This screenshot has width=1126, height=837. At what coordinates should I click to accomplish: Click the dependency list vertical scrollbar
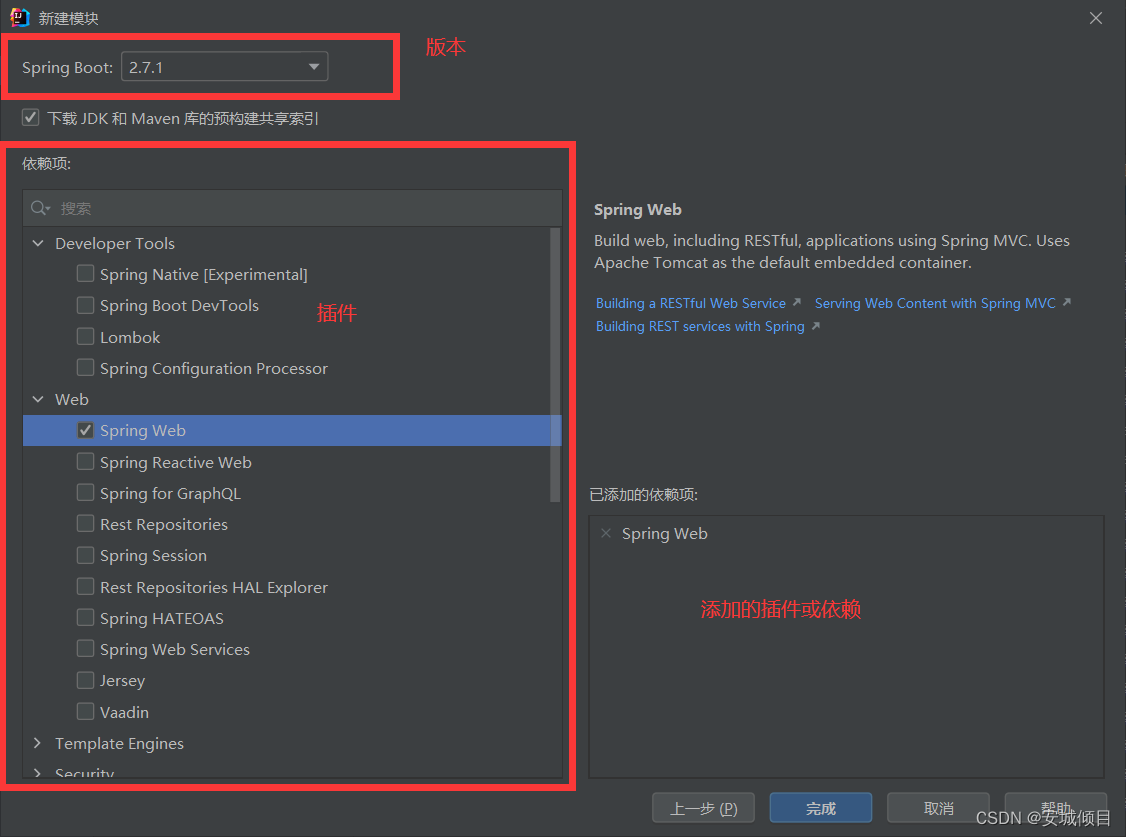[554, 365]
